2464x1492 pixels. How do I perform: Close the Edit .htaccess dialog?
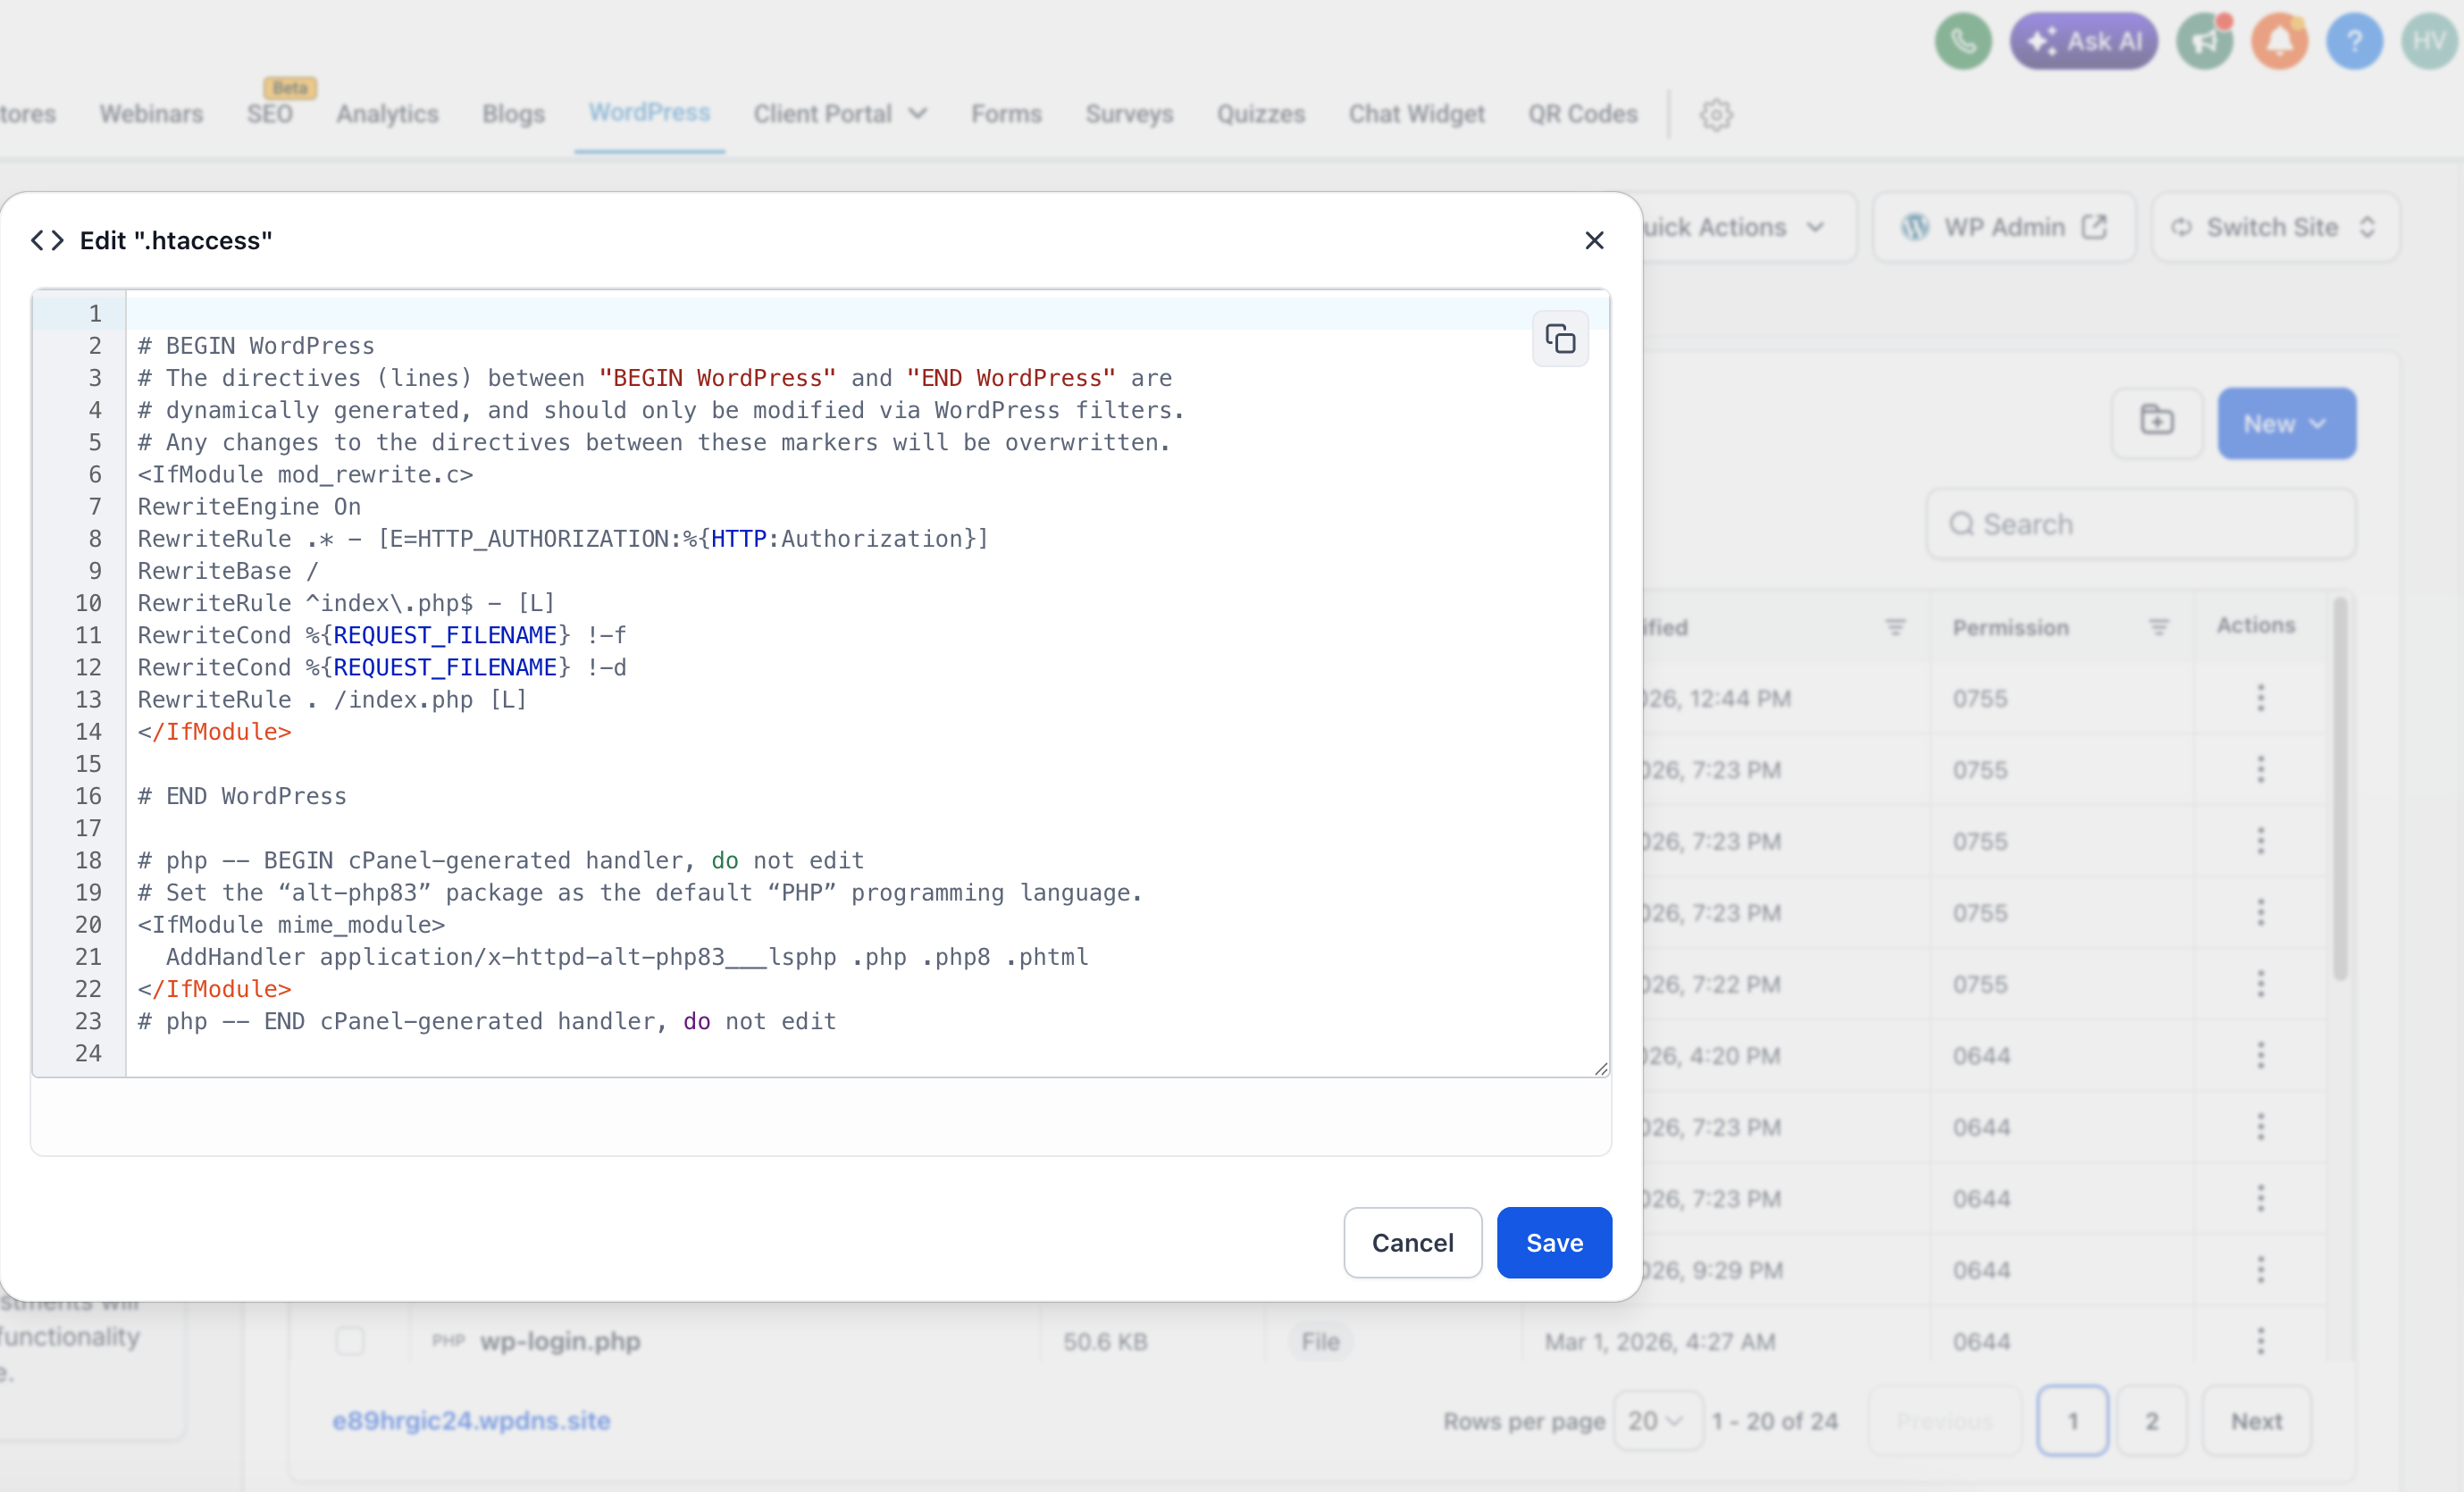(1594, 241)
